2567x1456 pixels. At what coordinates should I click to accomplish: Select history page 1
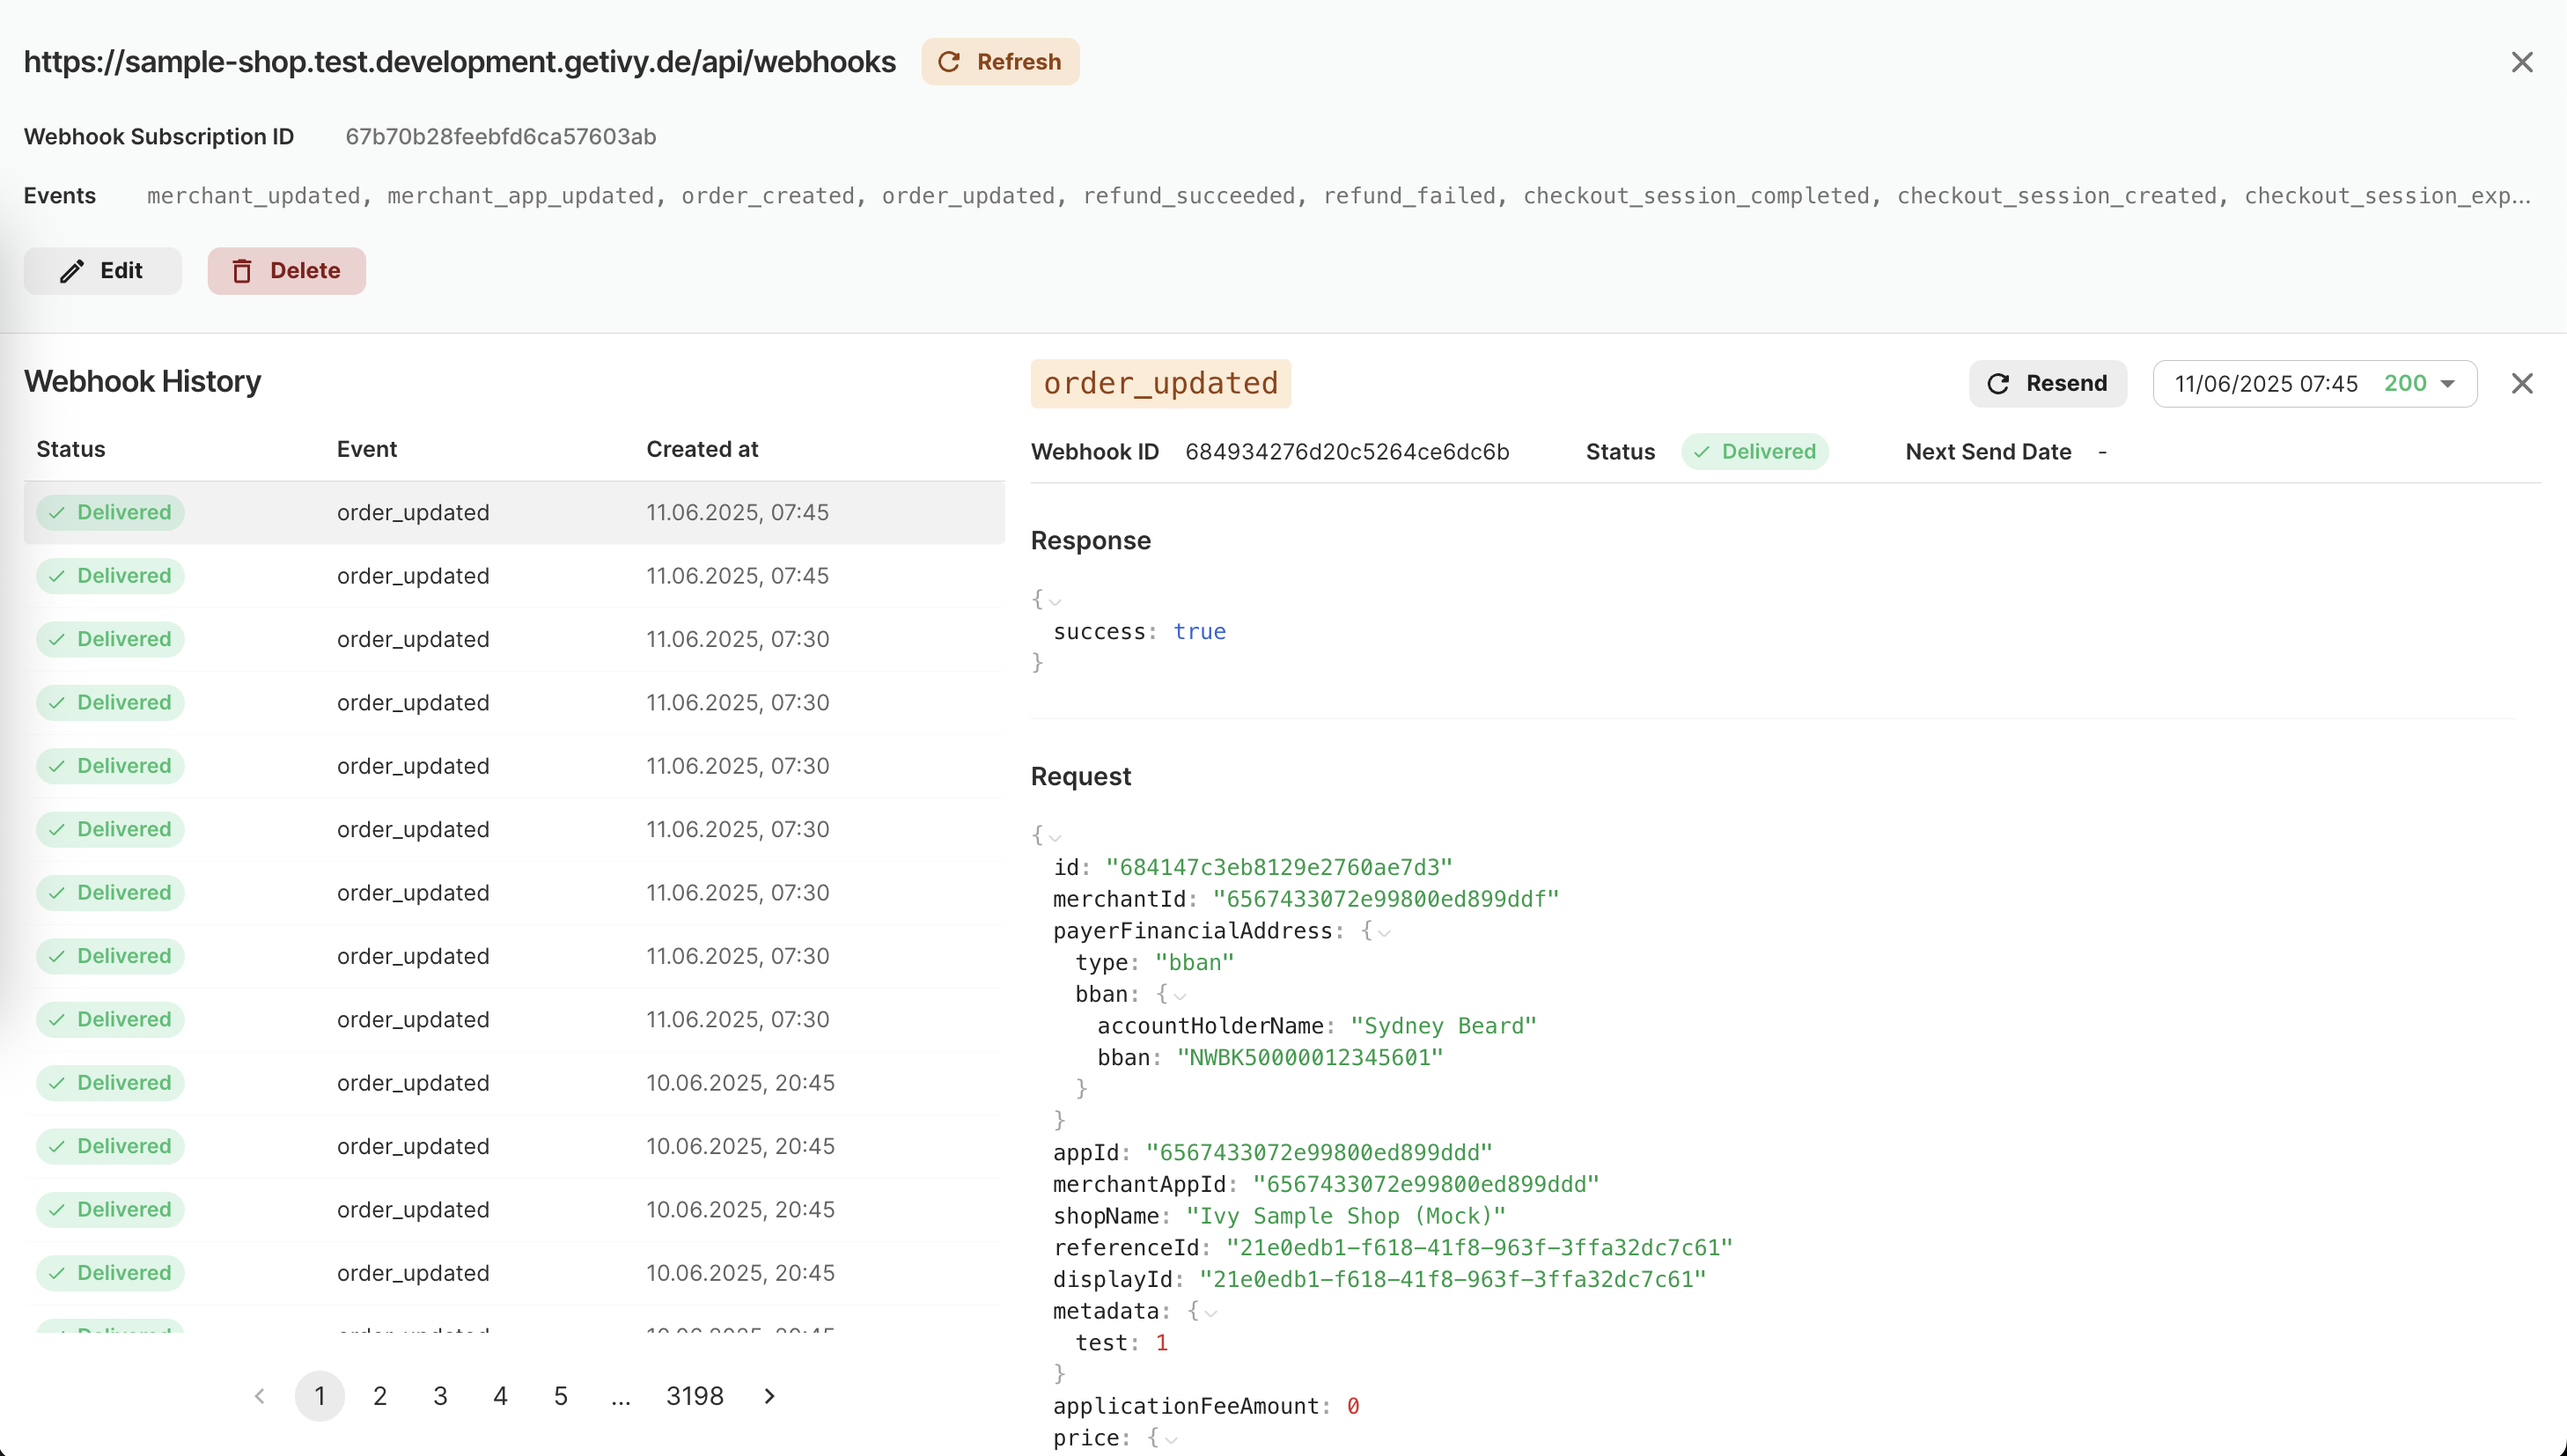click(x=320, y=1396)
